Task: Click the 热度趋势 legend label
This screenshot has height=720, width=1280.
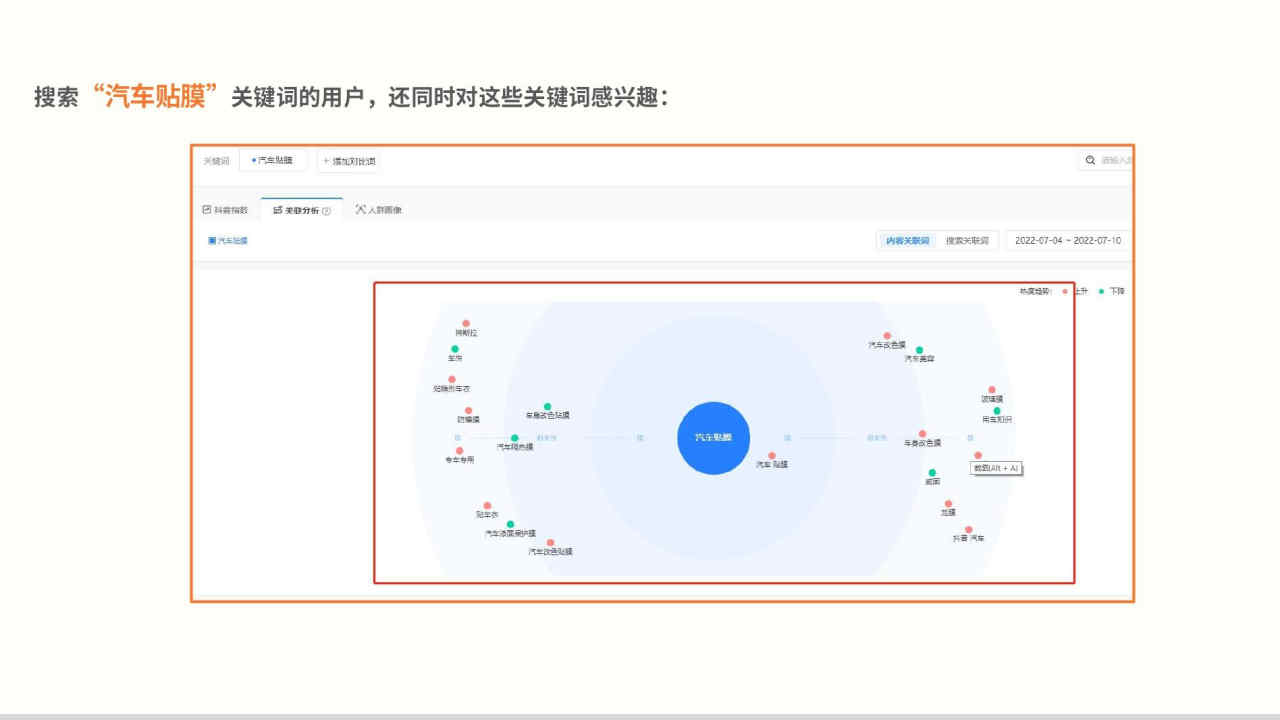Action: (x=1036, y=291)
